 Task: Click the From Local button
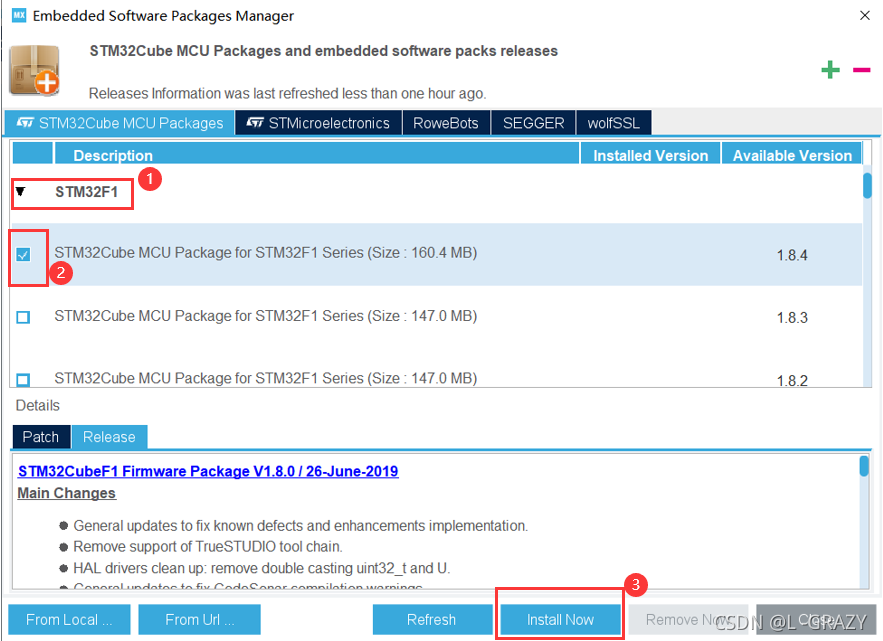(69, 620)
